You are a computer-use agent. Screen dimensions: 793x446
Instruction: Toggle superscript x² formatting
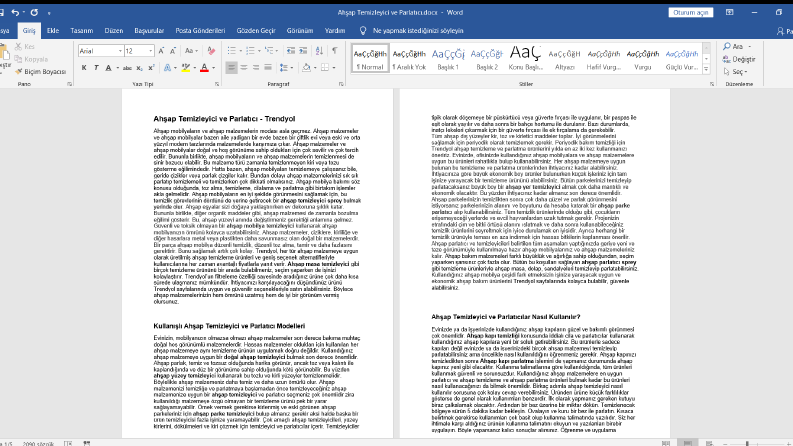point(151,67)
